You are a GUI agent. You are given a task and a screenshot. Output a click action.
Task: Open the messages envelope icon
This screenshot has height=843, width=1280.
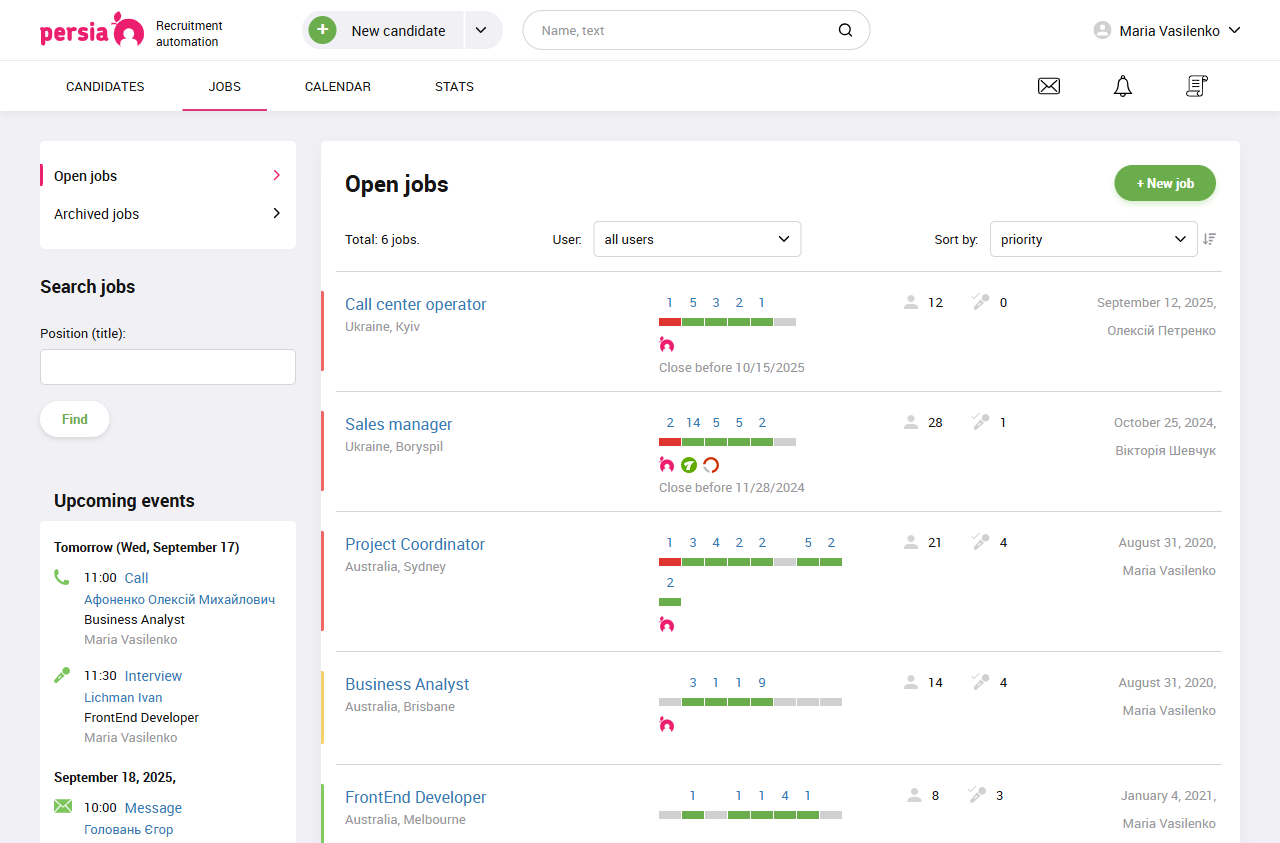[1048, 86]
